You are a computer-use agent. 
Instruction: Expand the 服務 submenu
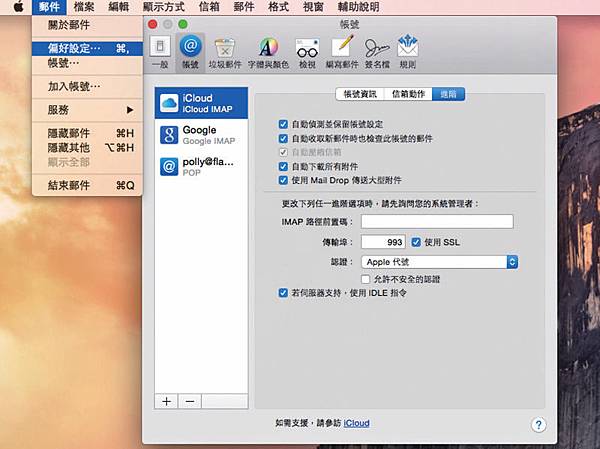click(87, 110)
